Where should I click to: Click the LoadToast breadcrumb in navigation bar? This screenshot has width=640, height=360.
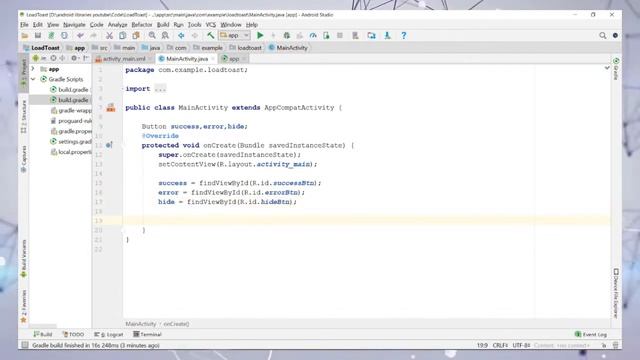[42, 48]
